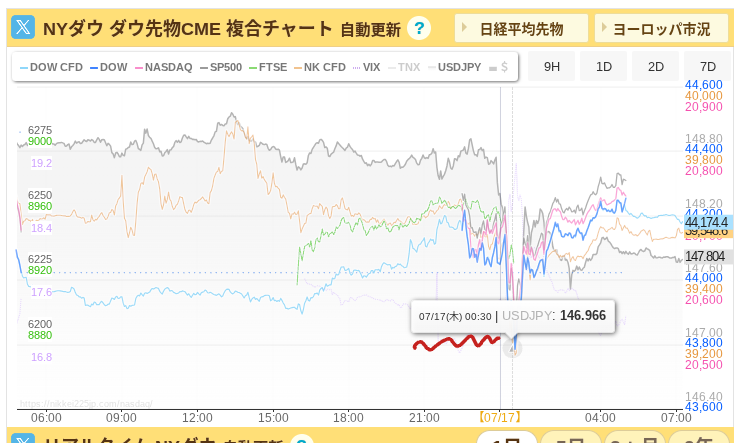
Task: Open the ヨーロッパ市況 link
Action: point(661,28)
